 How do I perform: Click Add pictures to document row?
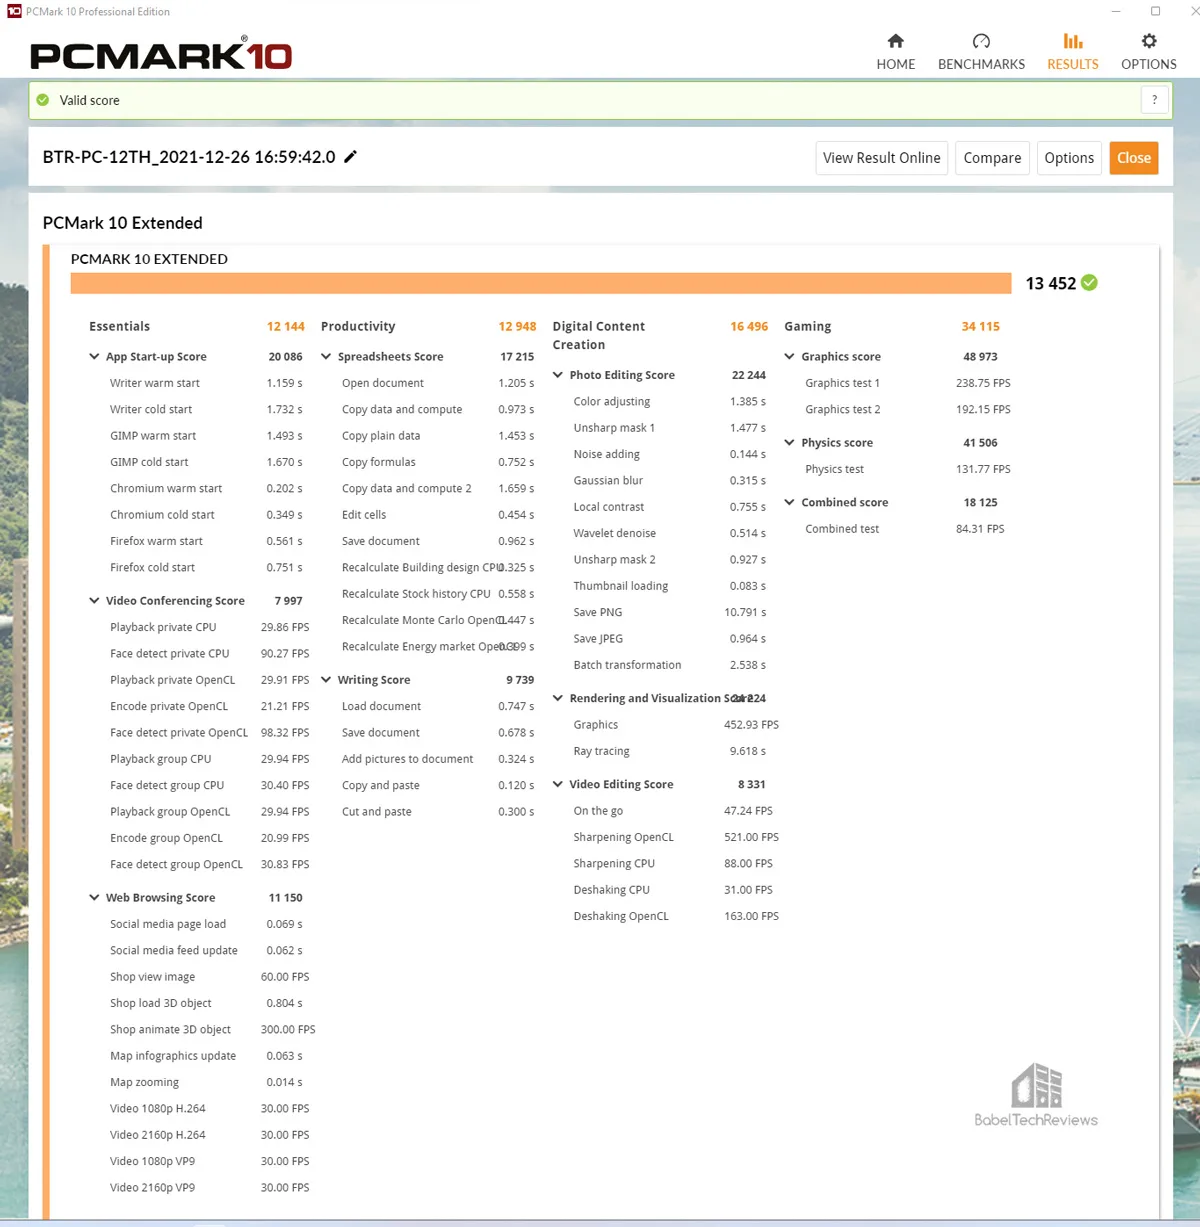[x=438, y=759]
